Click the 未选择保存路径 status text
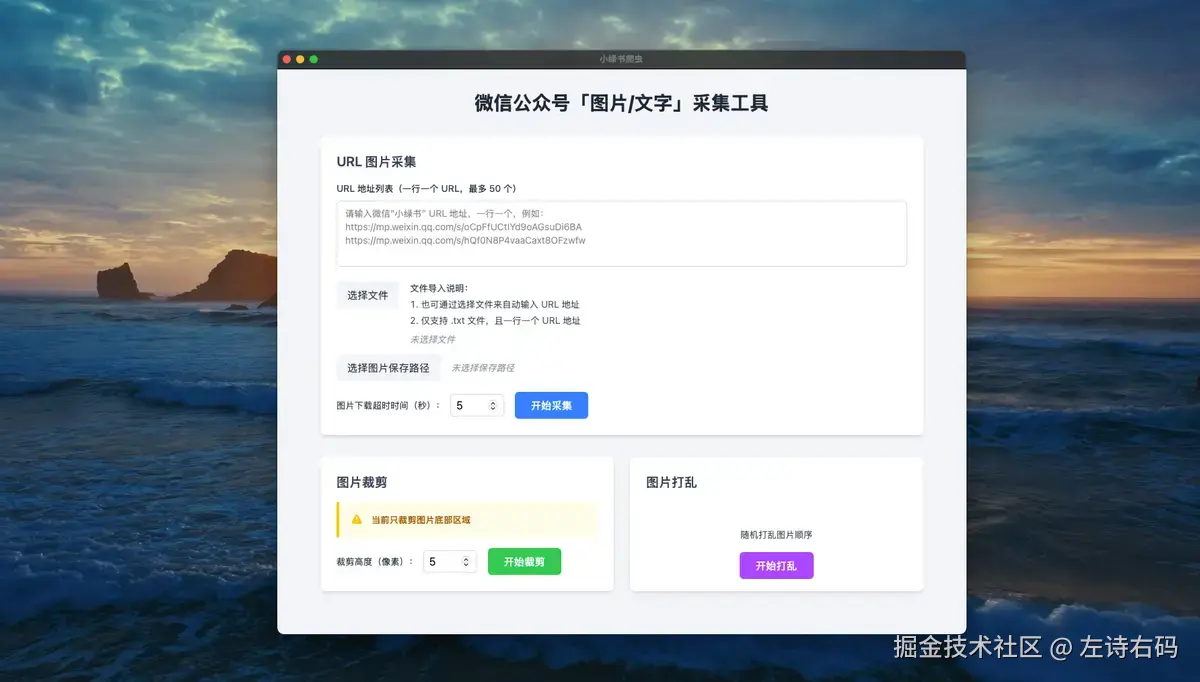This screenshot has height=682, width=1200. [x=483, y=368]
